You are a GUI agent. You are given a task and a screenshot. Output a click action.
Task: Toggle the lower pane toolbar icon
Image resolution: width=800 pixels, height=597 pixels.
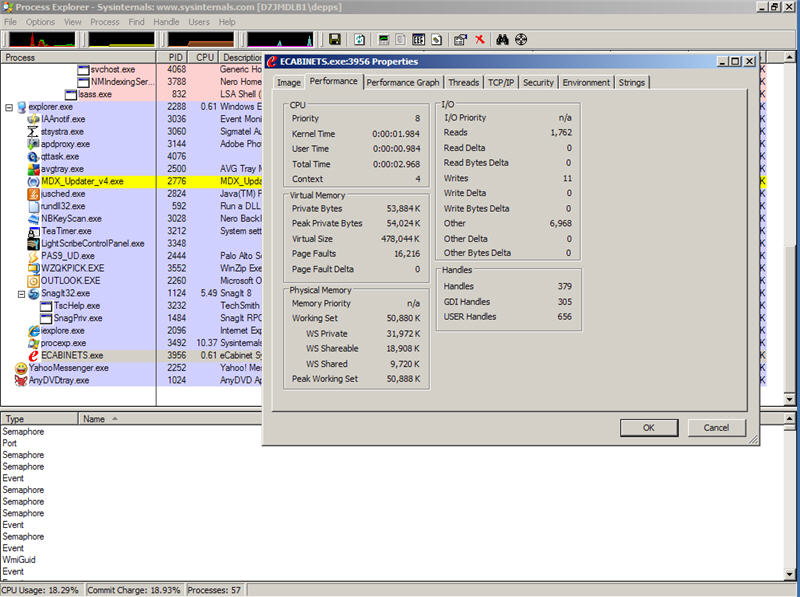tap(418, 39)
